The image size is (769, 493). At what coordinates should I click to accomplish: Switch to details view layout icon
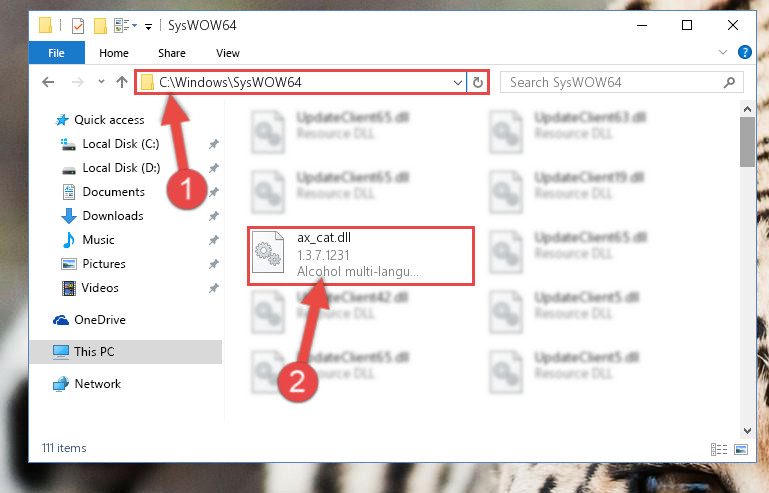(x=718, y=449)
